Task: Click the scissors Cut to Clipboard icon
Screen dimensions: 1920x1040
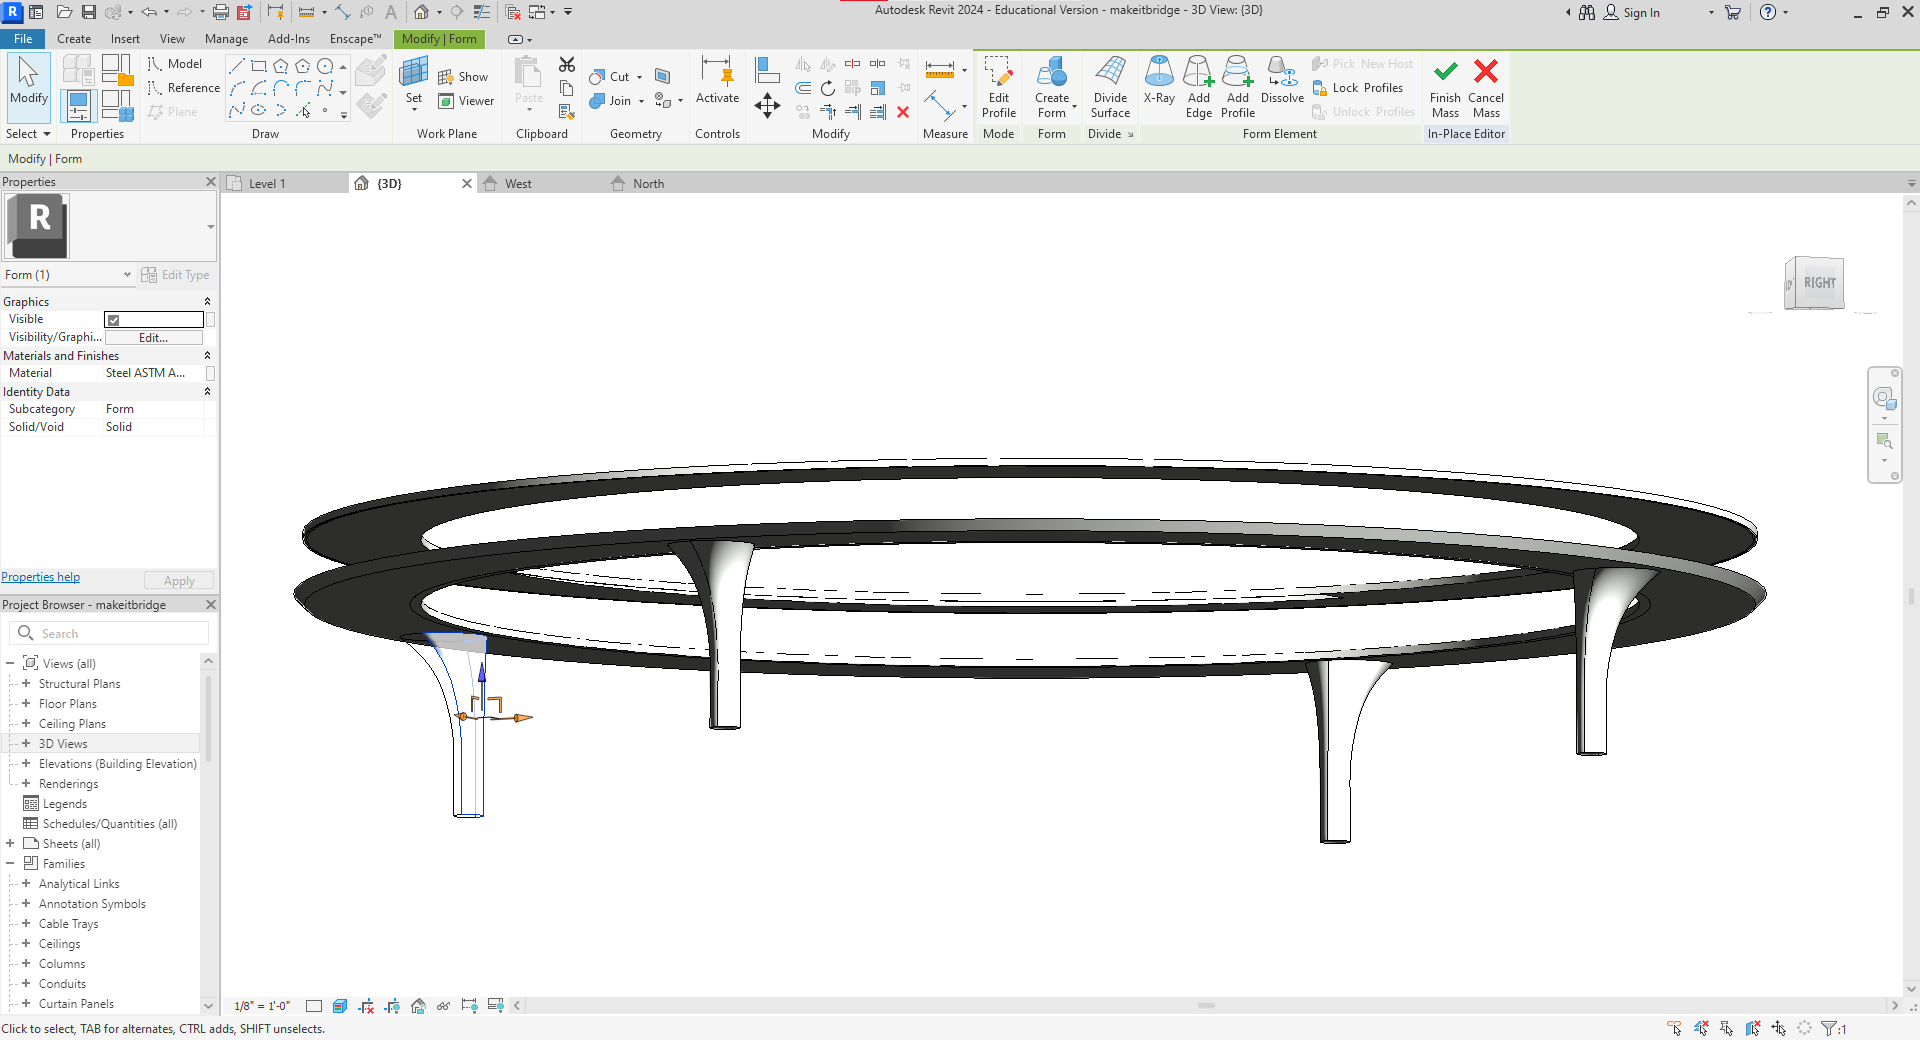Action: 567,64
